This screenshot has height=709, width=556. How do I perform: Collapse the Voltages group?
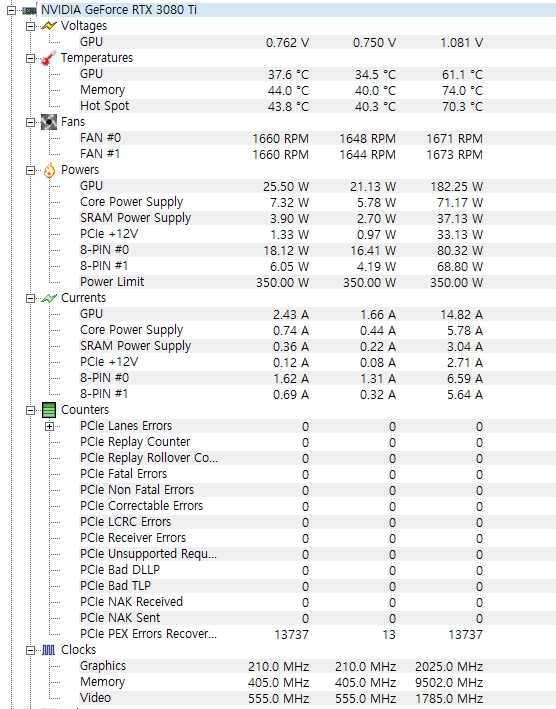pyautogui.click(x=30, y=26)
